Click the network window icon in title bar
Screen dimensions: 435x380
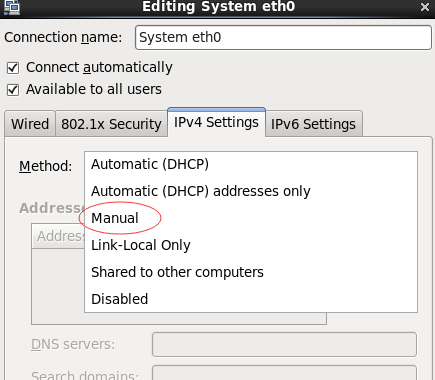(12, 7)
